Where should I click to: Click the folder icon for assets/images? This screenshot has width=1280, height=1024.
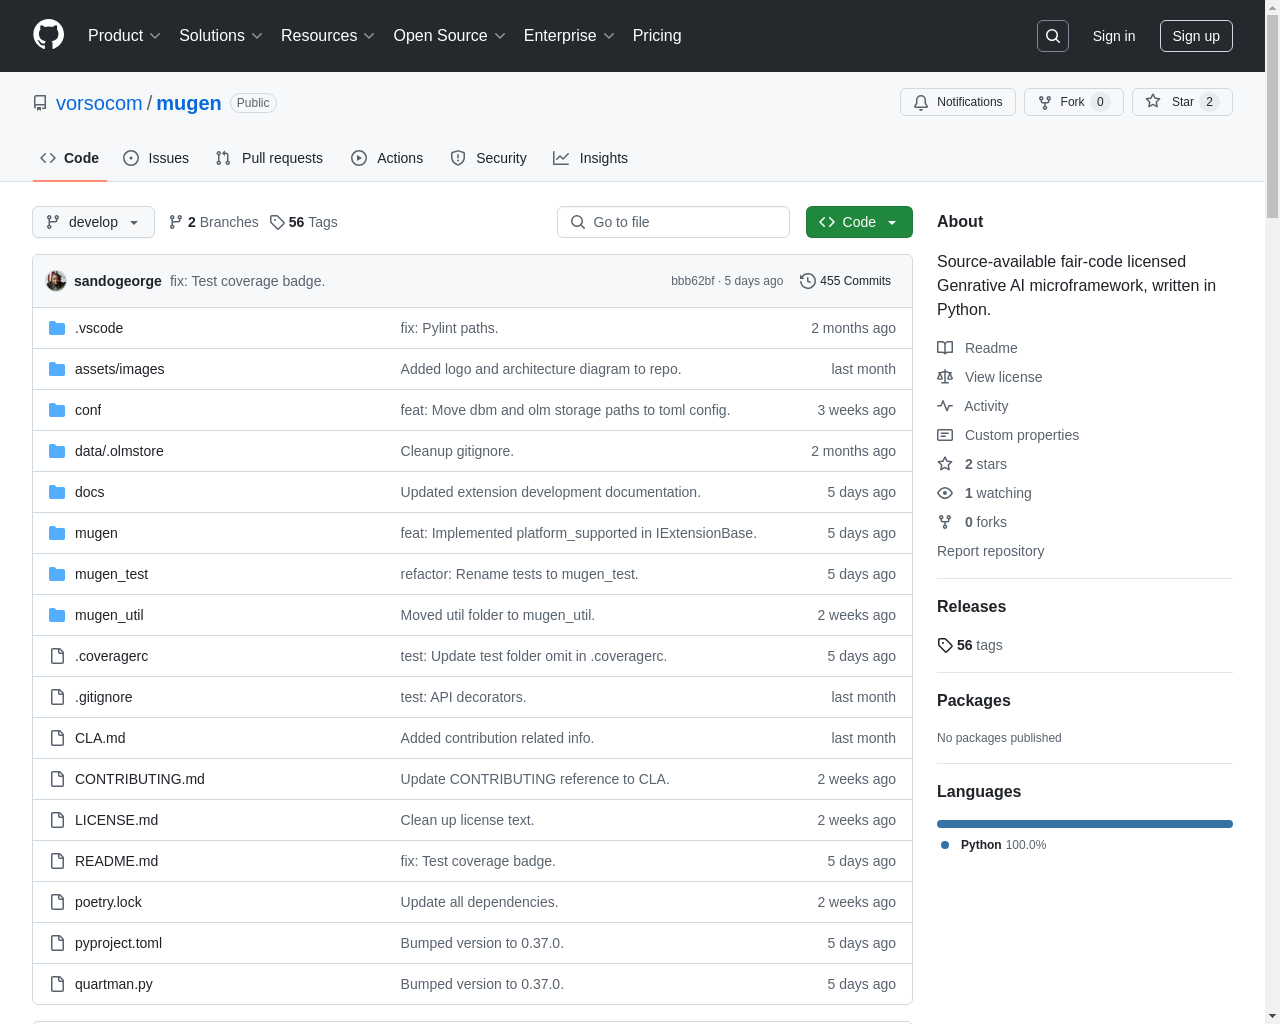(x=57, y=369)
